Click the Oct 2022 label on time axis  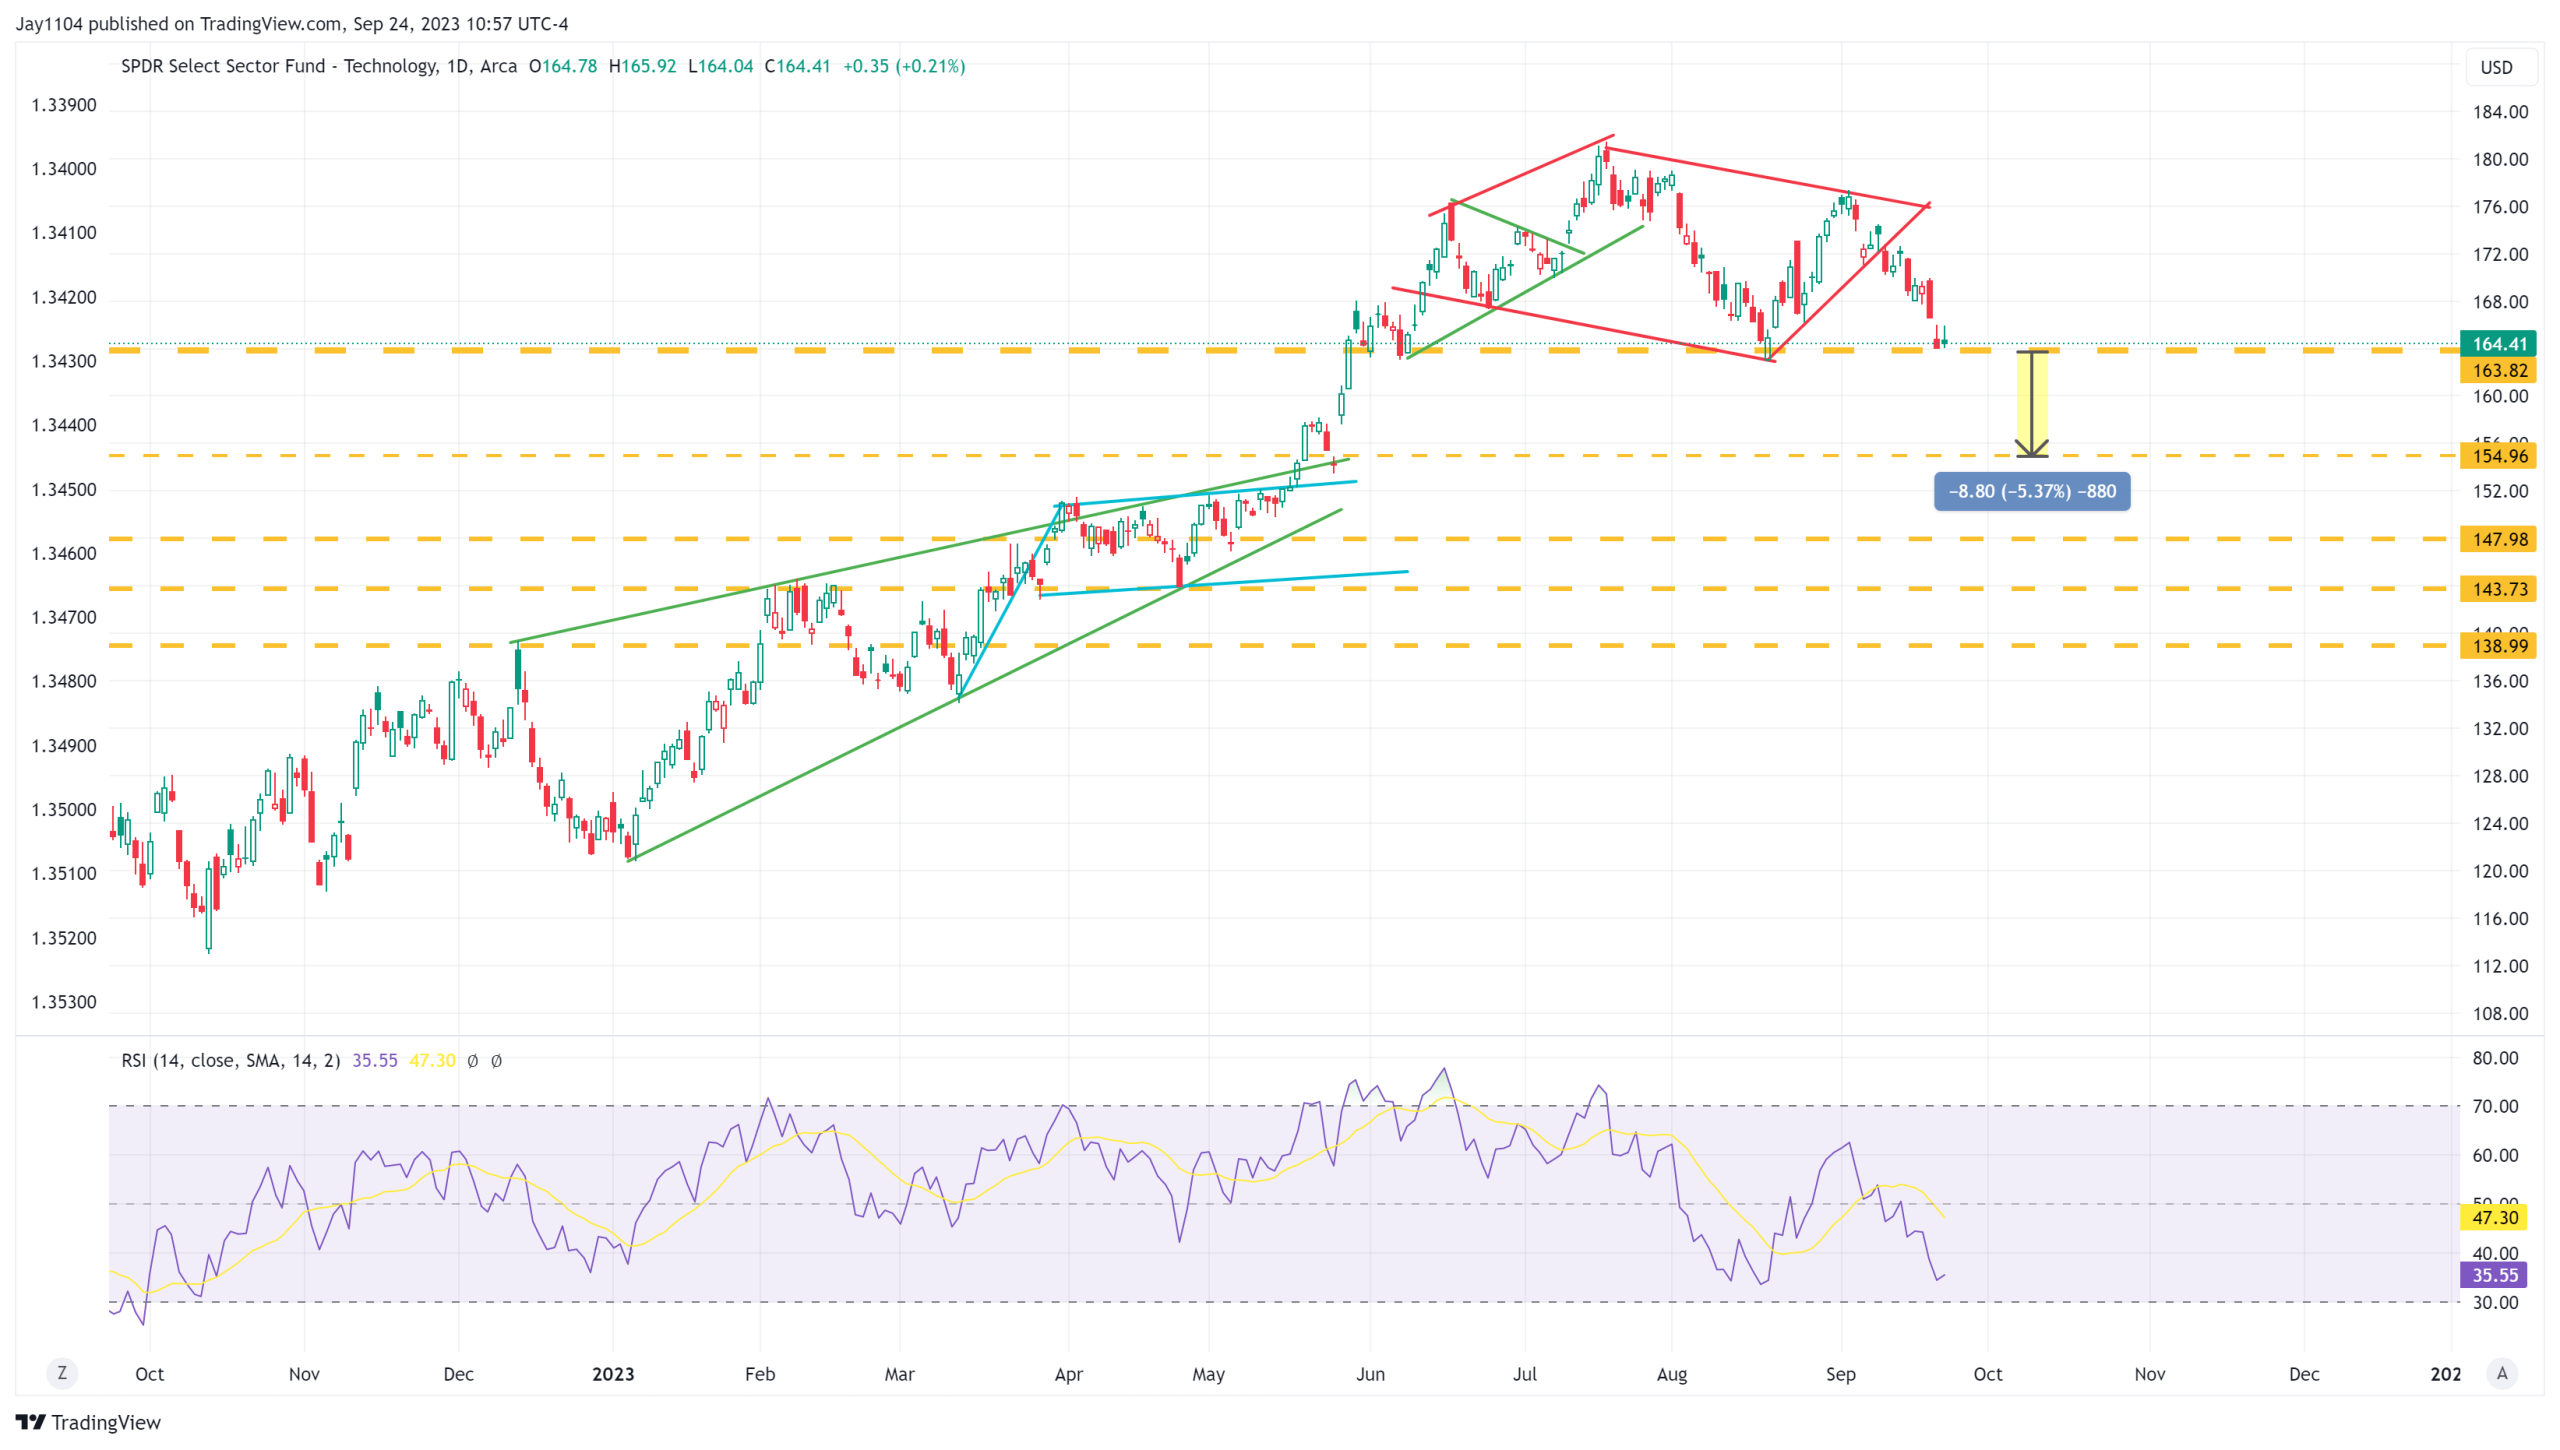pyautogui.click(x=149, y=1374)
